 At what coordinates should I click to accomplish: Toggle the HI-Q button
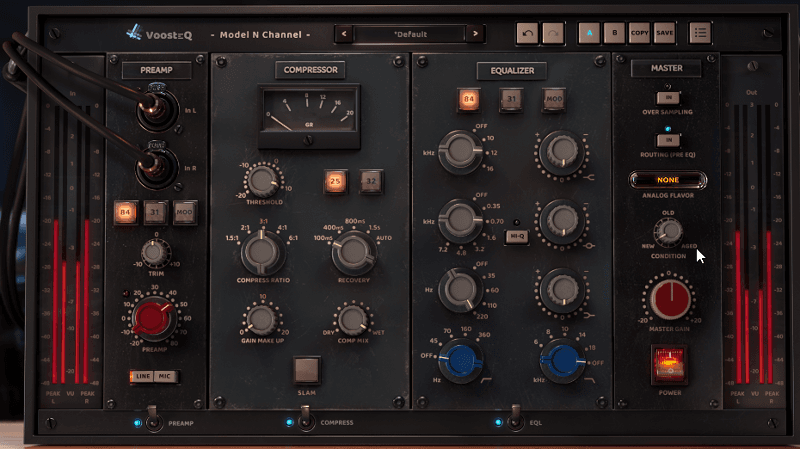(517, 236)
